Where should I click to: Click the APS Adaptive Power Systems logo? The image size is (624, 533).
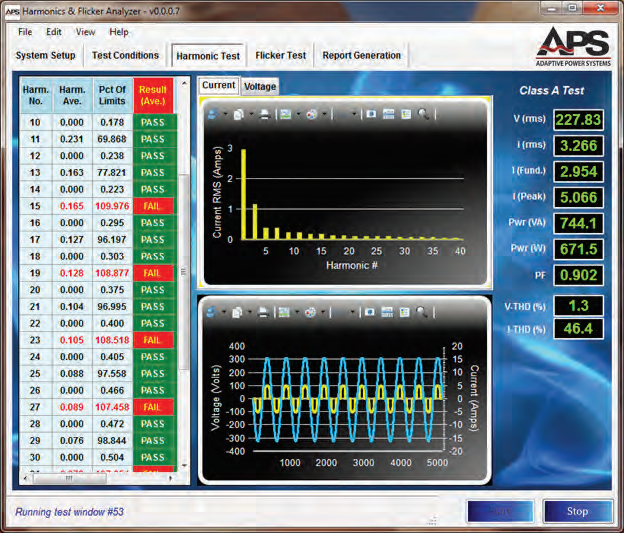coord(573,47)
